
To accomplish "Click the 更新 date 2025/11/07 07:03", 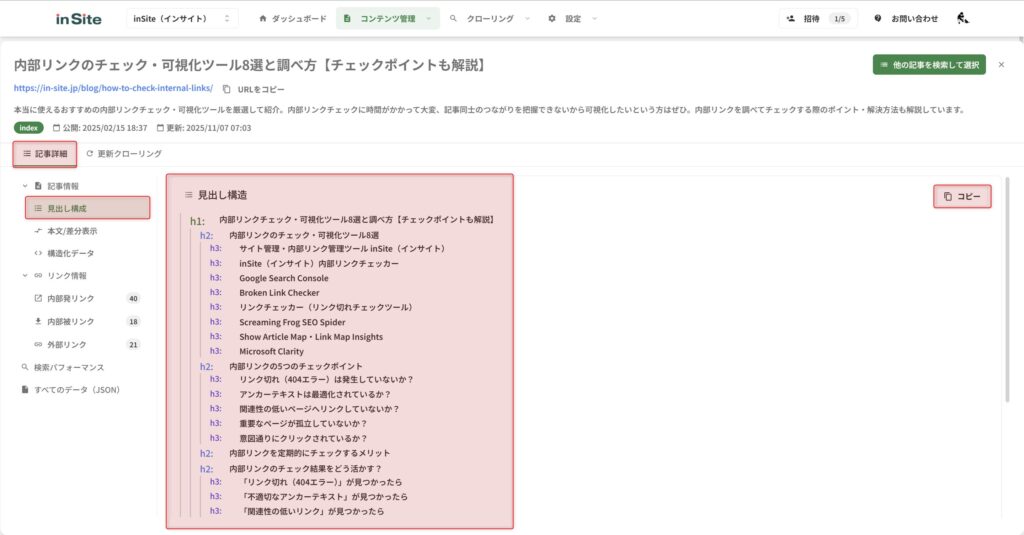I will (204, 128).
